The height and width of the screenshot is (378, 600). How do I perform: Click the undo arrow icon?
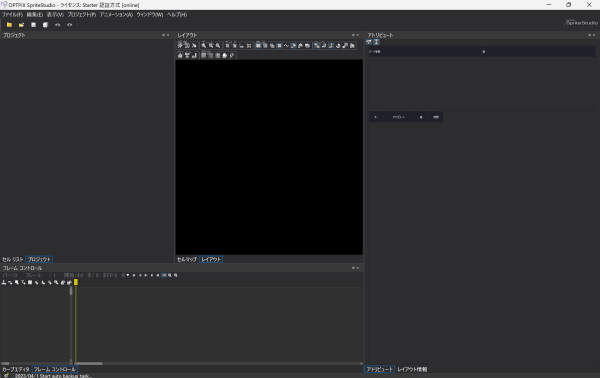(57, 24)
